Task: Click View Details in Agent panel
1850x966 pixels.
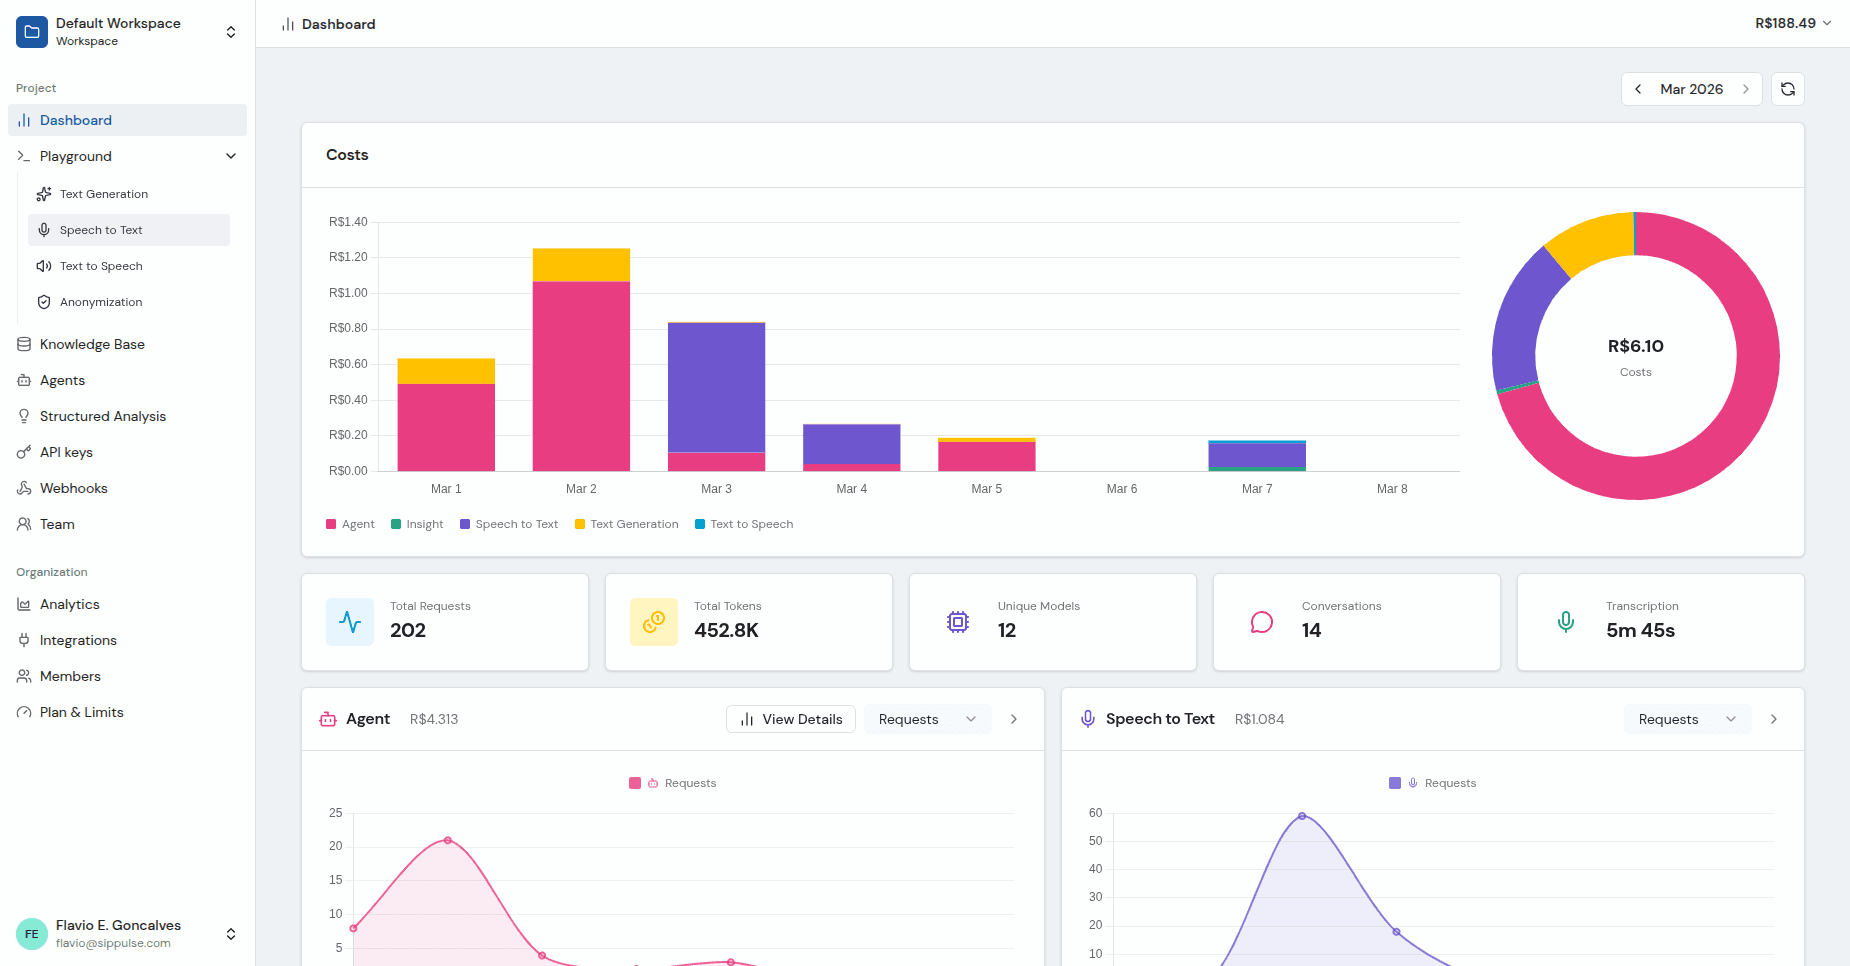Action: point(791,719)
